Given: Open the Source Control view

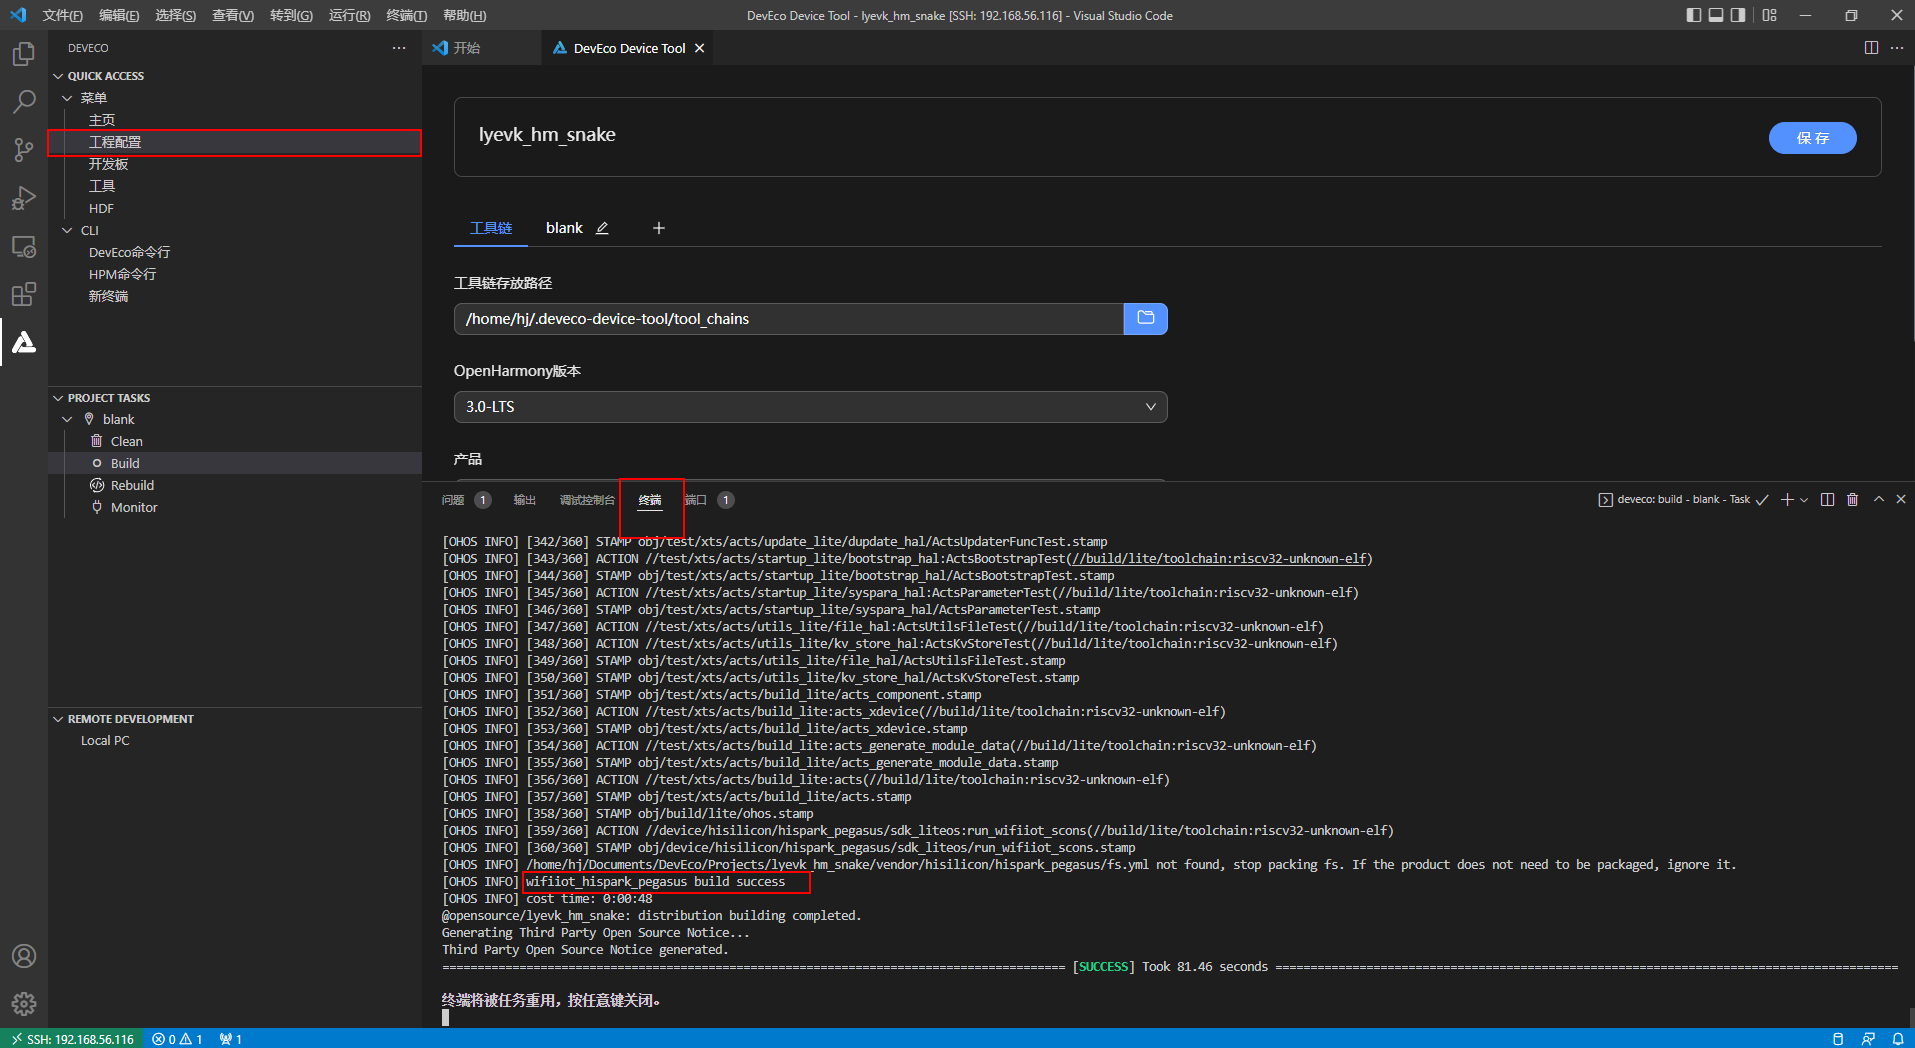Looking at the screenshot, I should (24, 150).
